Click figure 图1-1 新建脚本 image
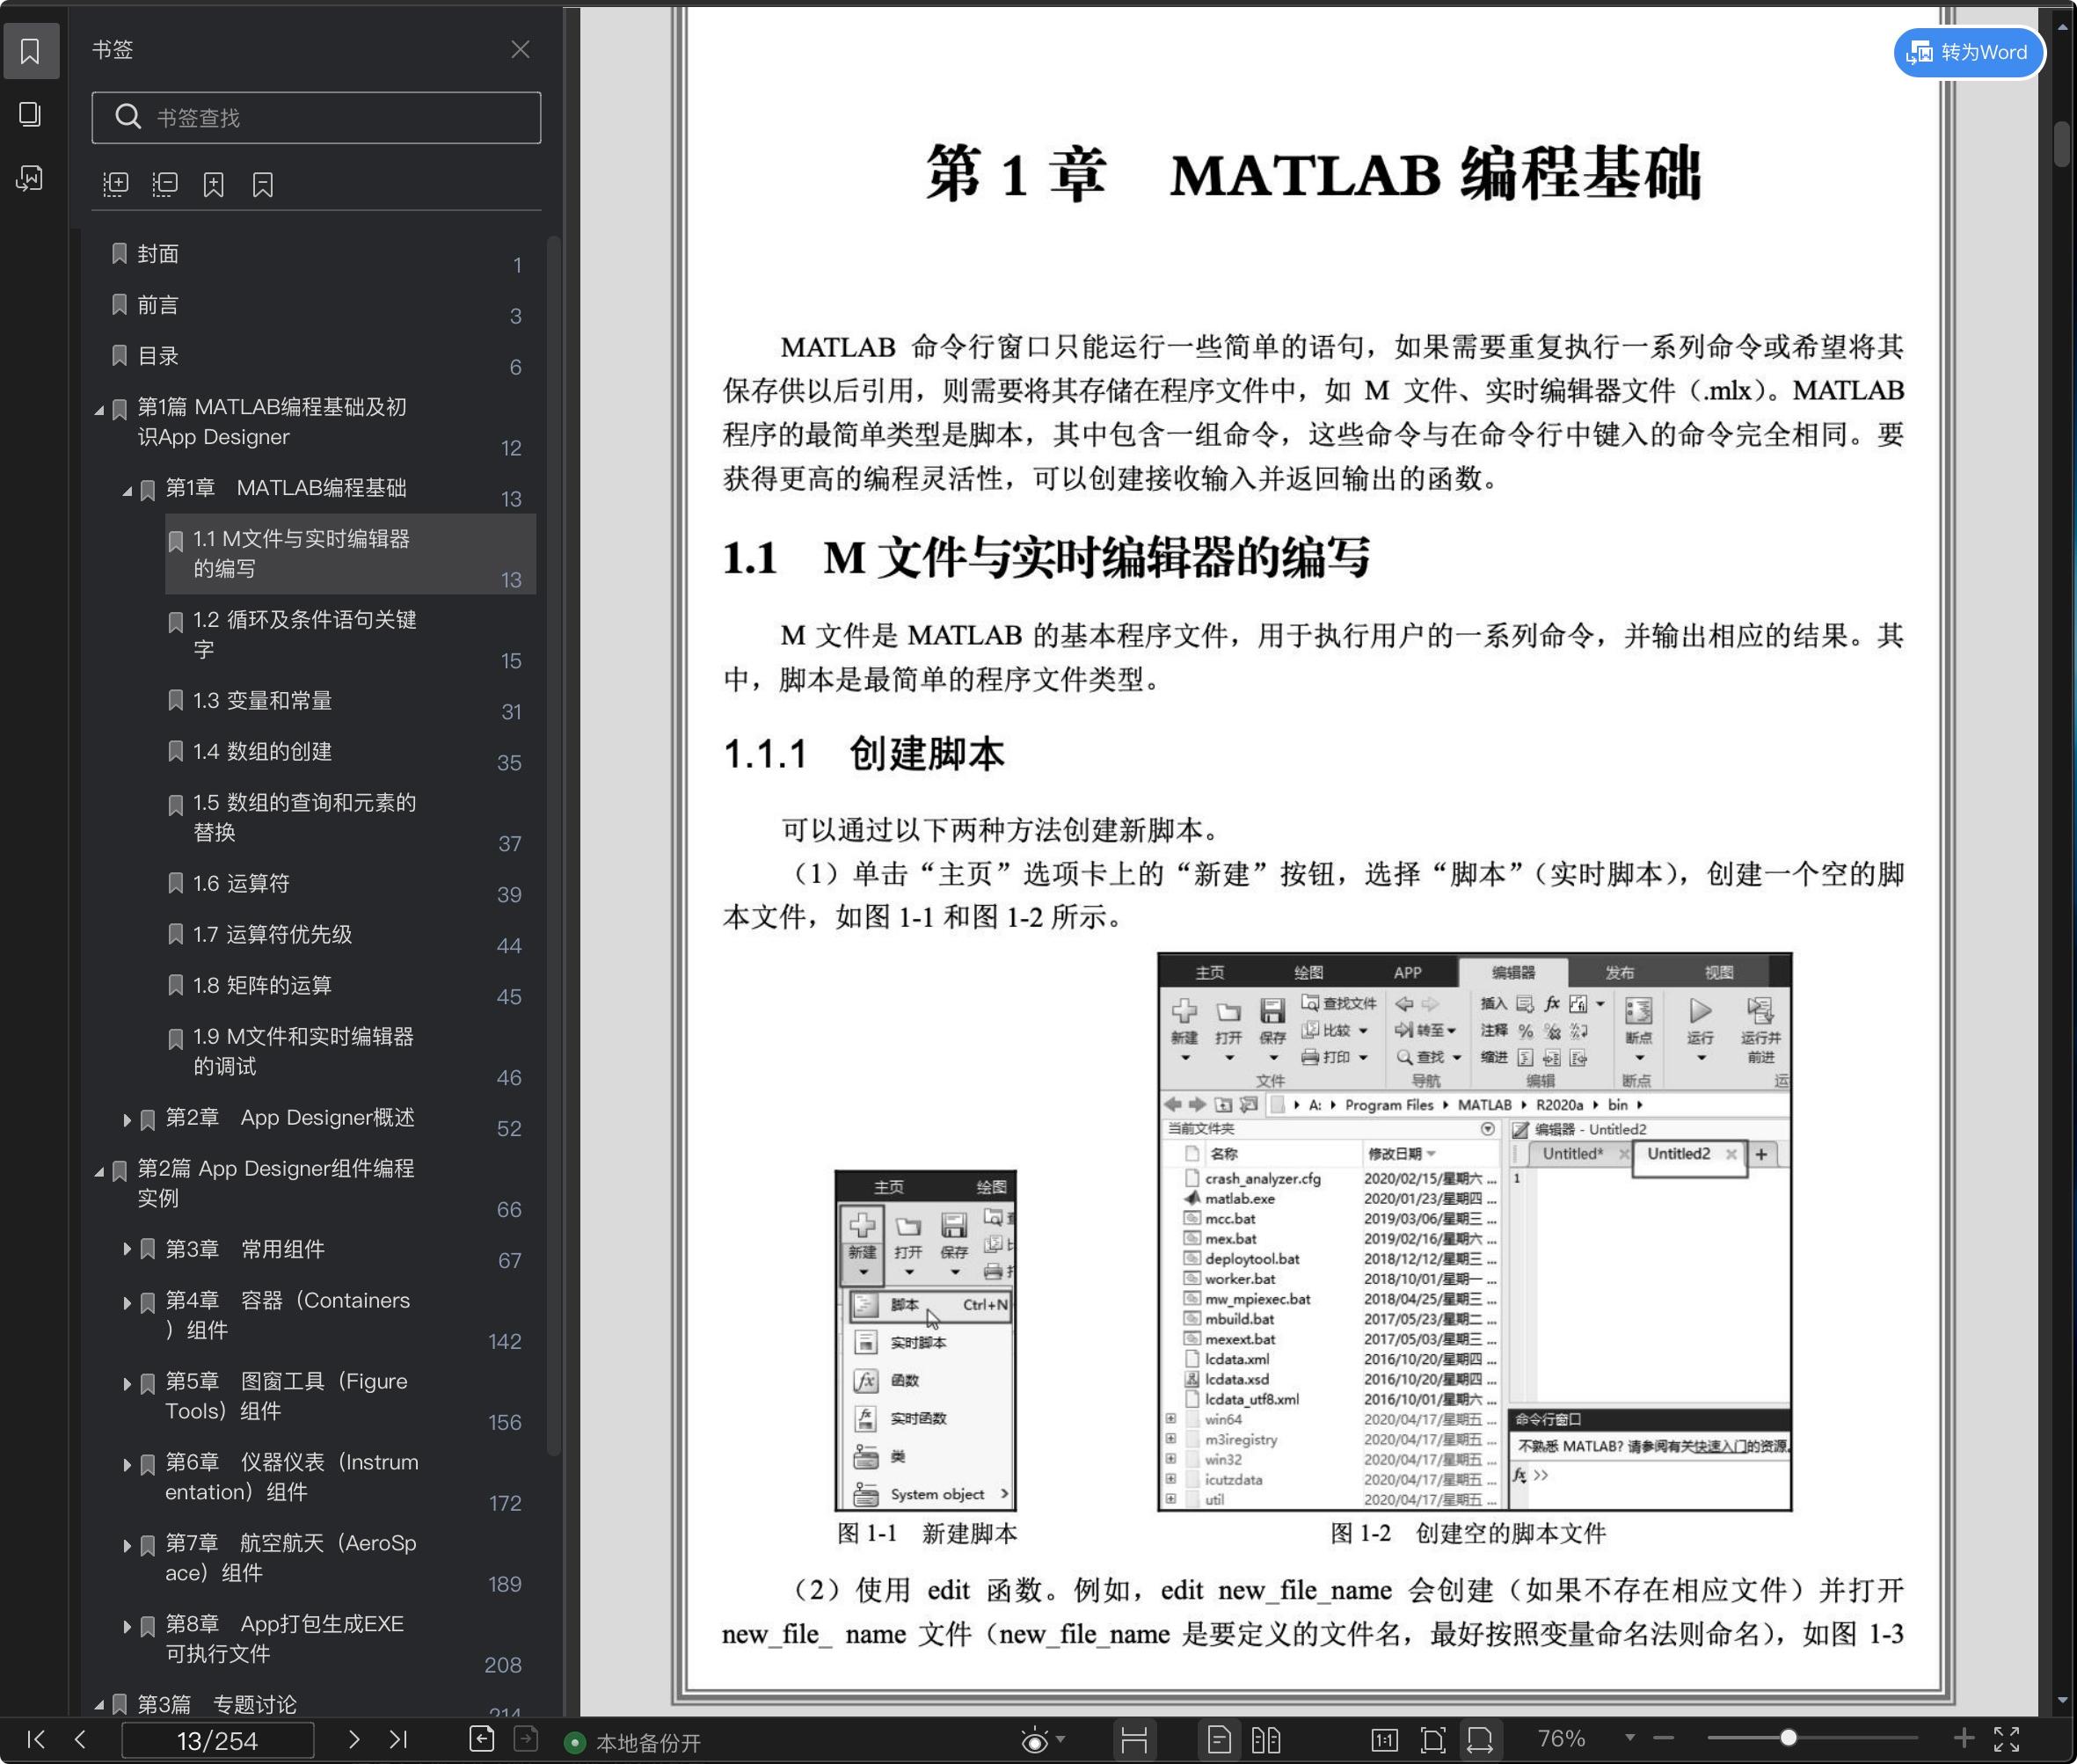The image size is (2077, 1764). pyautogui.click(x=926, y=1341)
